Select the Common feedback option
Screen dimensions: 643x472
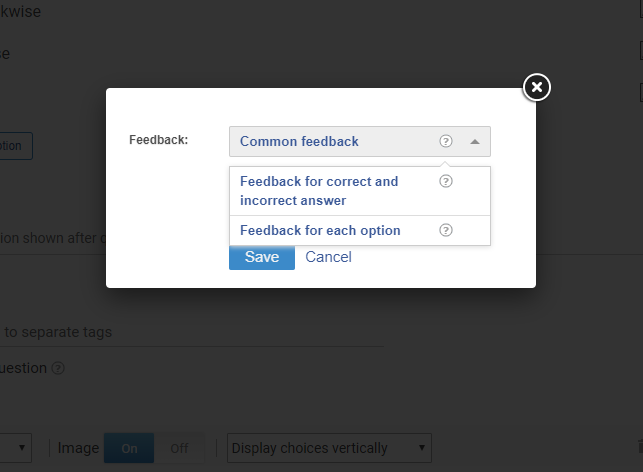click(x=299, y=142)
